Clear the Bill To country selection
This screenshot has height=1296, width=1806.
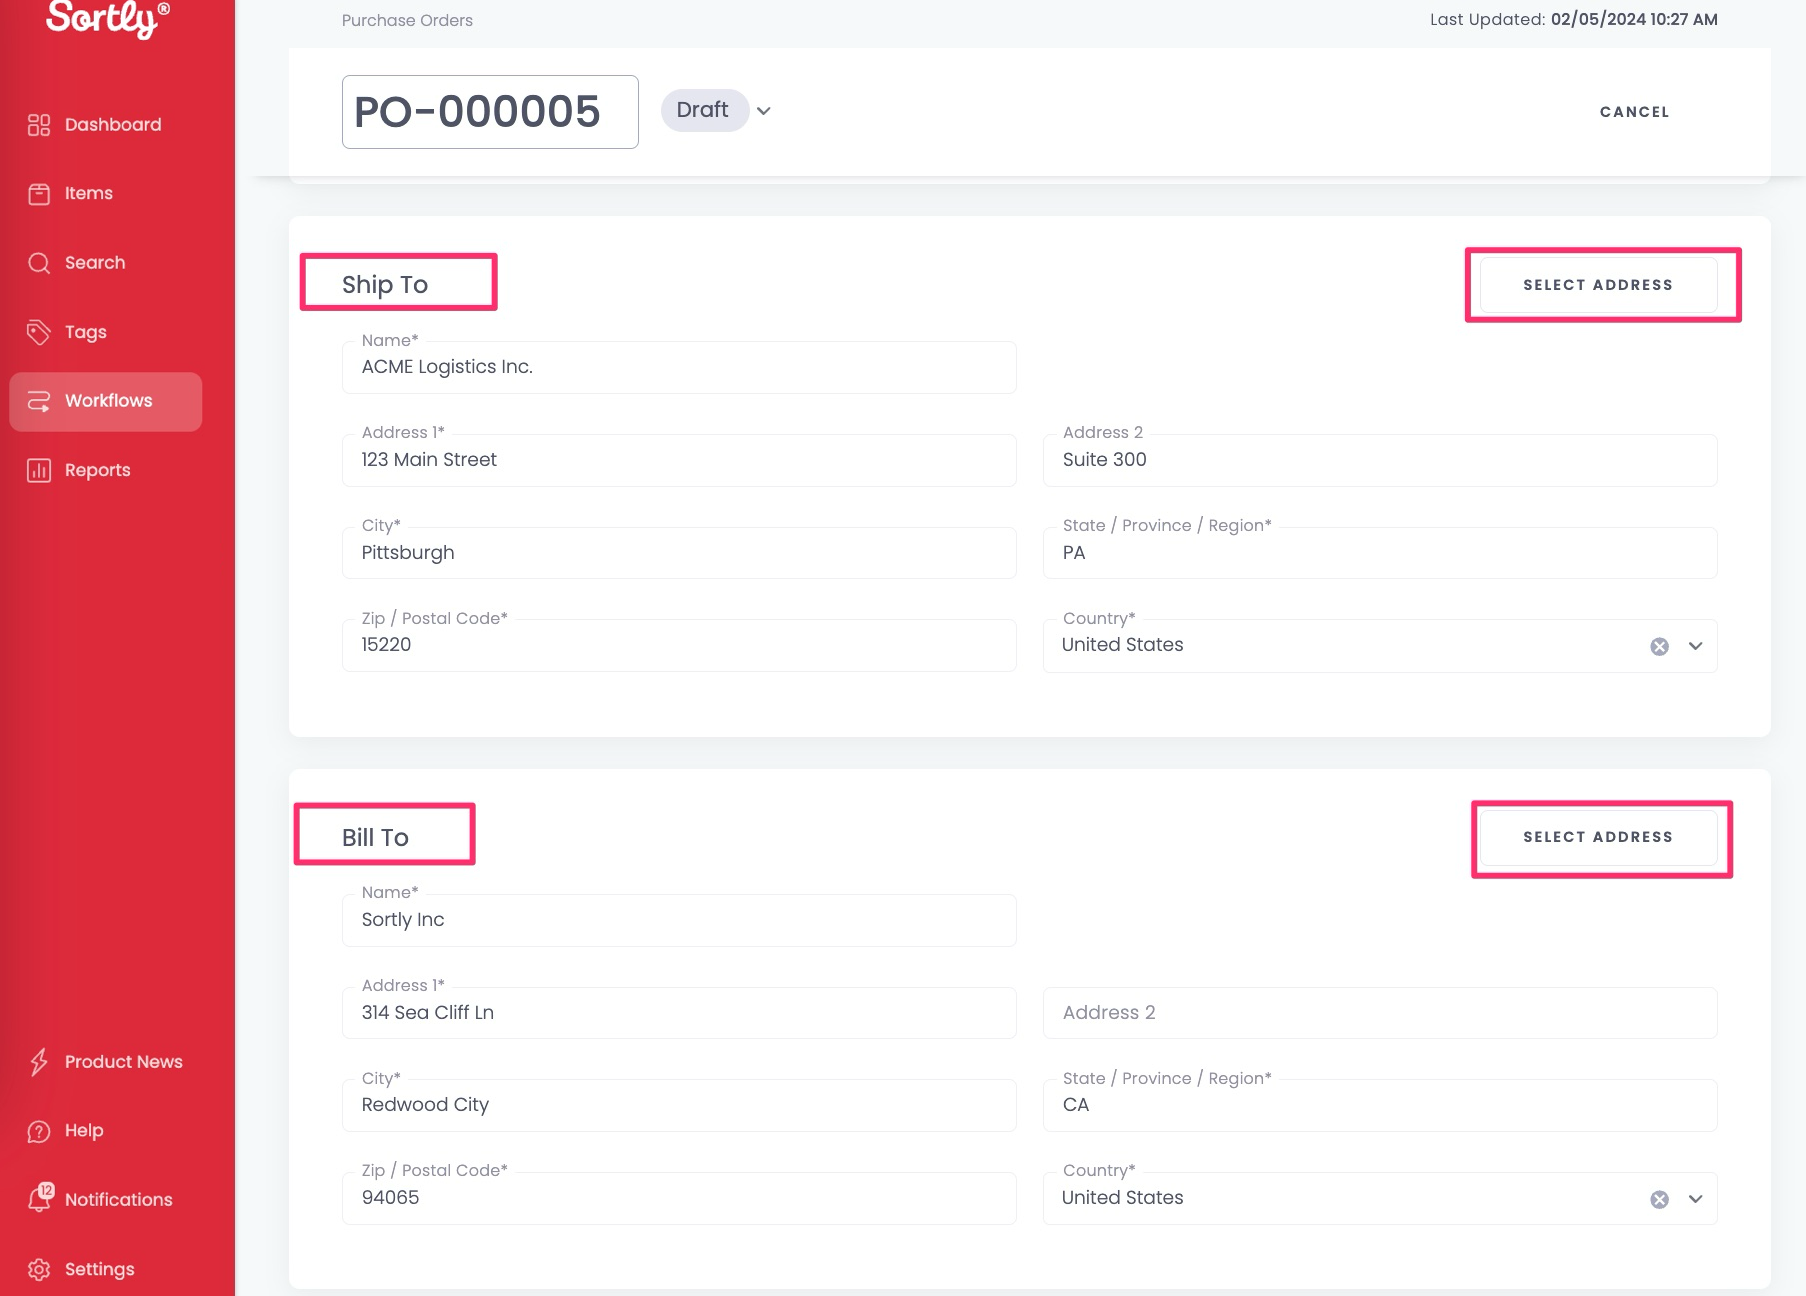[x=1659, y=1199]
